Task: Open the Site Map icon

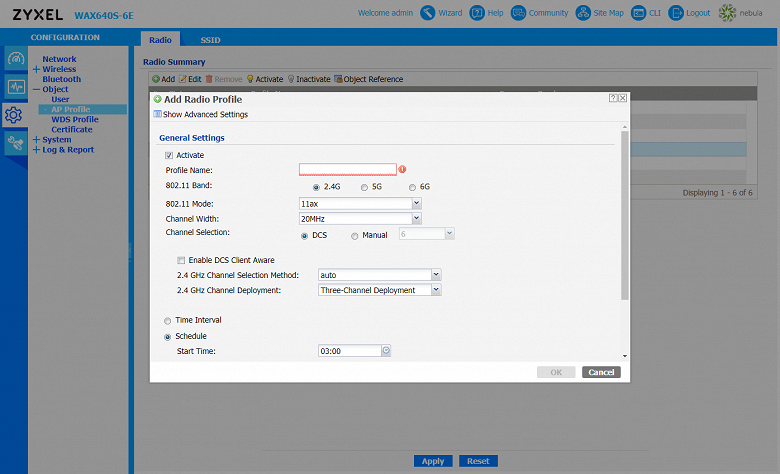Action: coord(585,13)
